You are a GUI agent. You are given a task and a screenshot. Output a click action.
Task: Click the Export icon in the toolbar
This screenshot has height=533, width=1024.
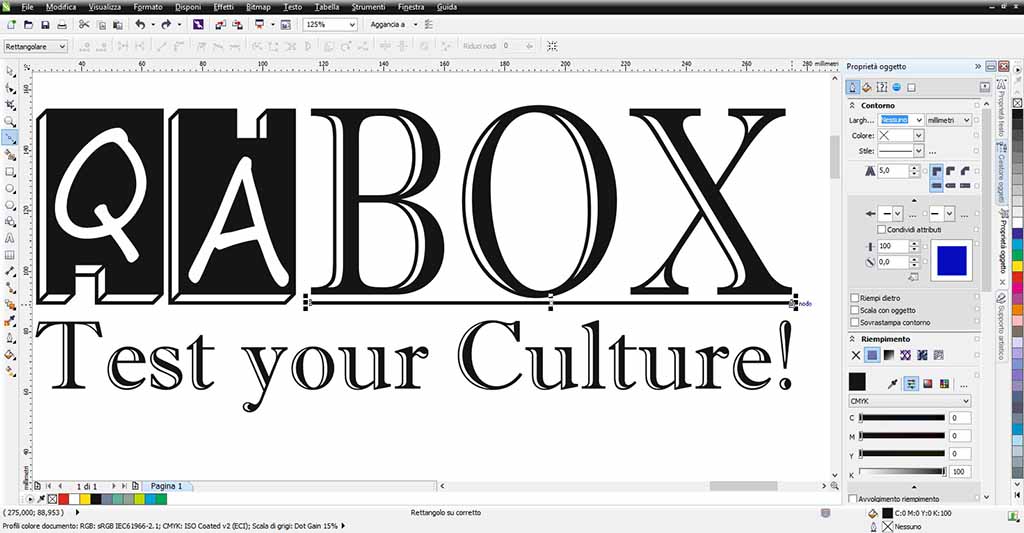click(238, 25)
